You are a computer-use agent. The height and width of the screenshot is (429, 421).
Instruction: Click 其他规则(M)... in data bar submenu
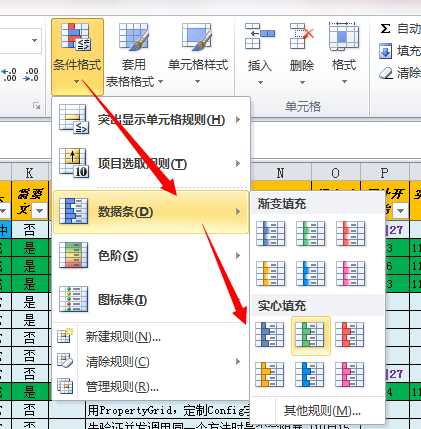(318, 411)
